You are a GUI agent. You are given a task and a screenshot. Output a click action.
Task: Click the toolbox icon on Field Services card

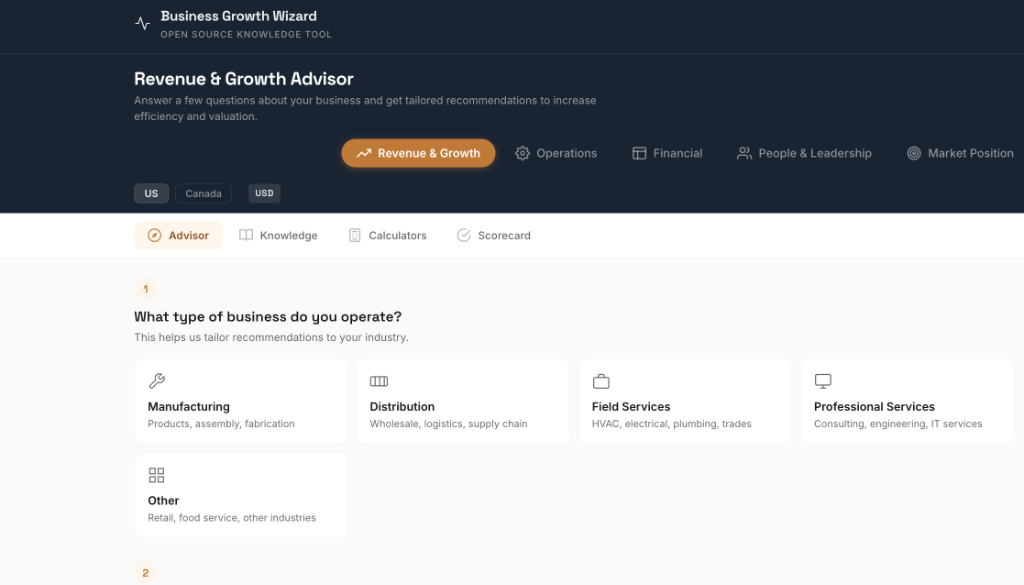click(x=601, y=380)
